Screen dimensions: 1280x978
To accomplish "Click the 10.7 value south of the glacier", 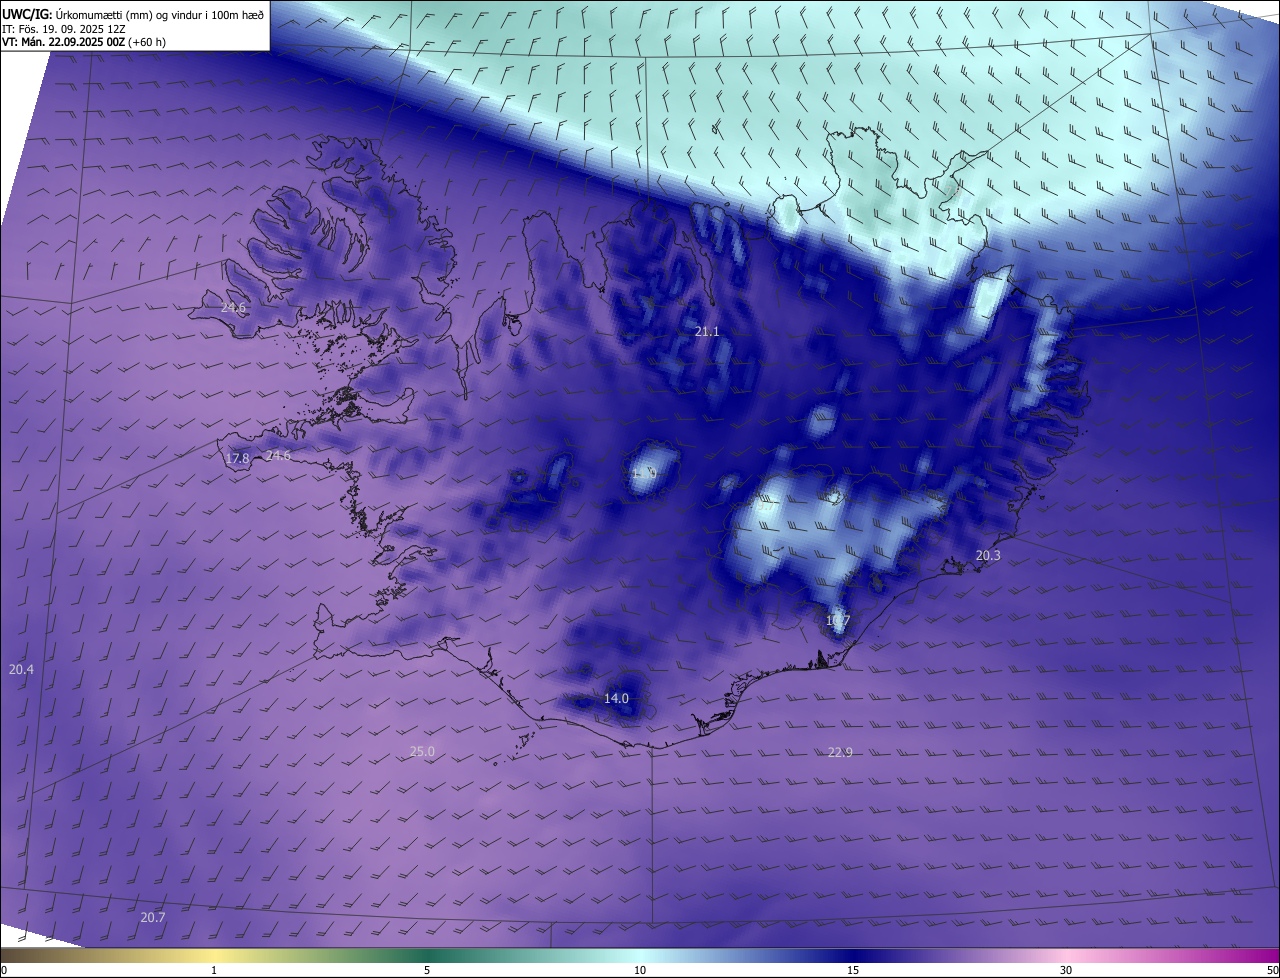I will click(838, 621).
